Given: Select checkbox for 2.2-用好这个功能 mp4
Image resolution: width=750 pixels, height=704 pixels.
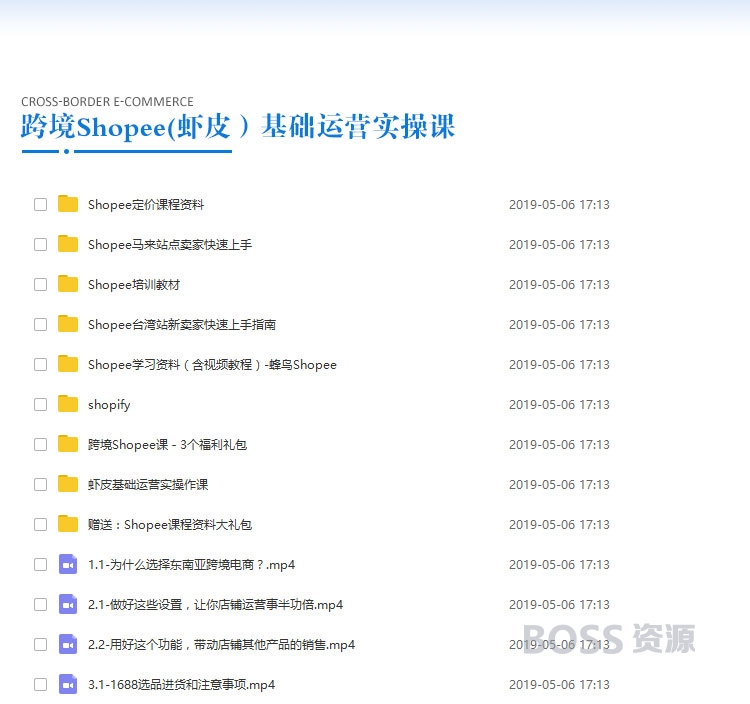Looking at the screenshot, I should pyautogui.click(x=41, y=645).
